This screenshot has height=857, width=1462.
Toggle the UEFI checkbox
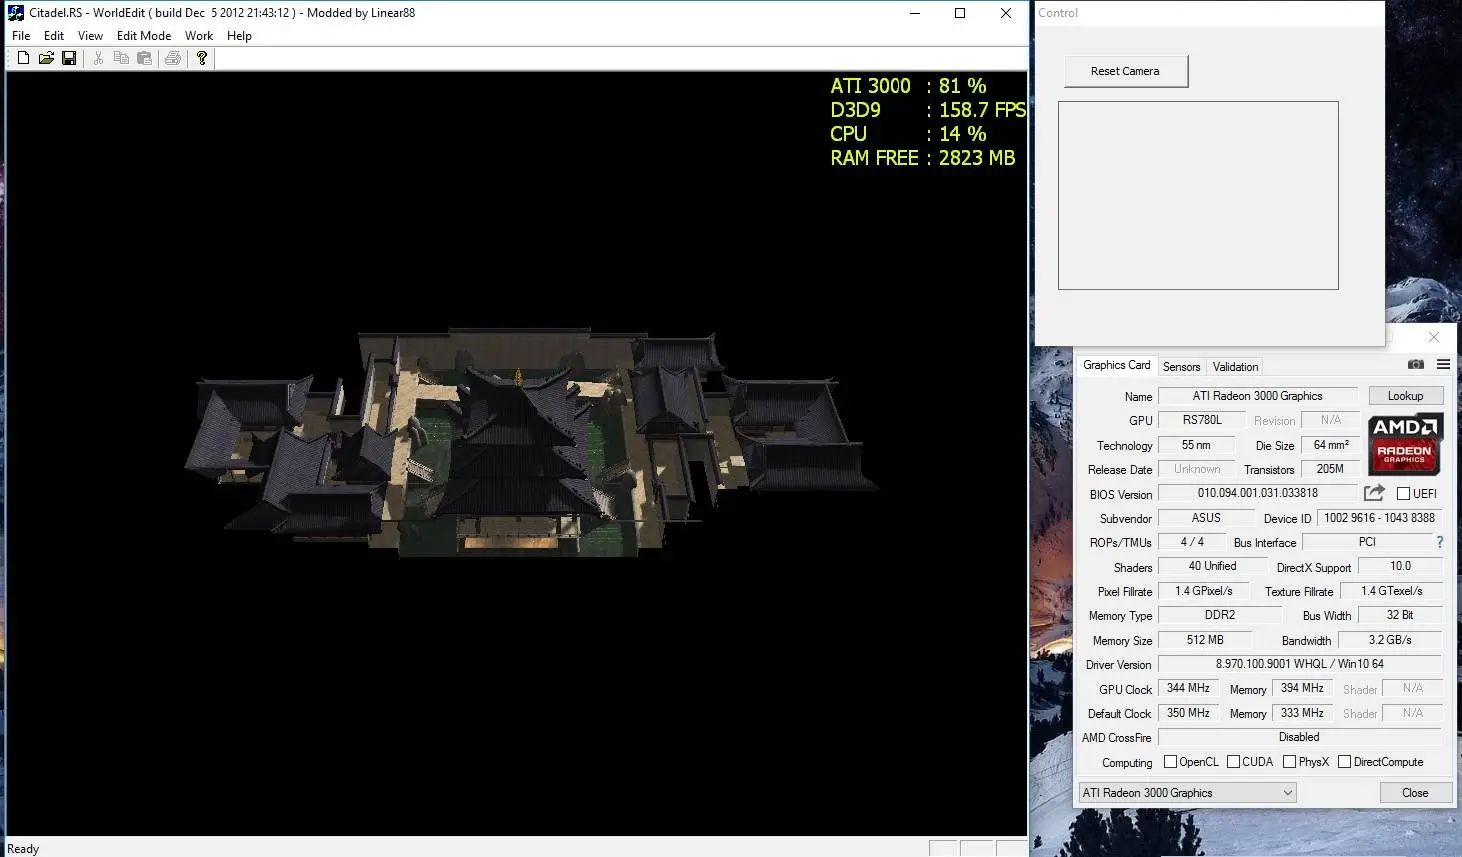coord(1403,493)
